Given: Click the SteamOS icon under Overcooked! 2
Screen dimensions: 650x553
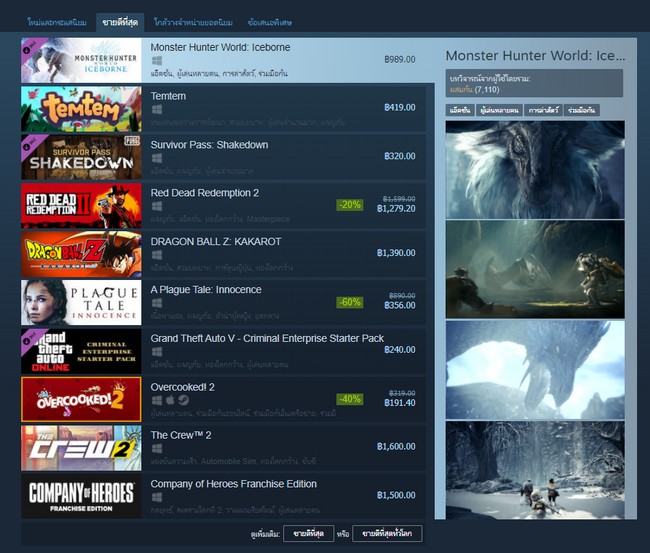Looking at the screenshot, I should pos(183,400).
